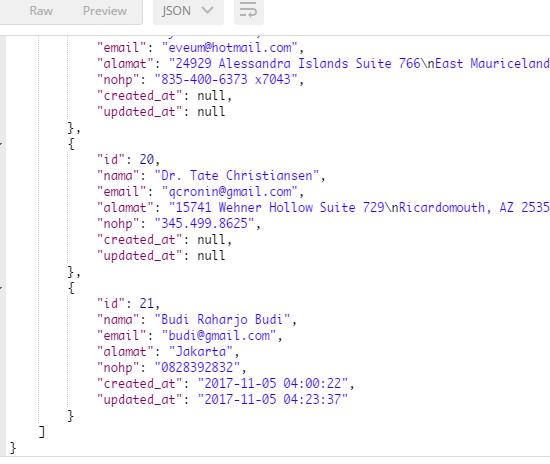Switch to the Raw view tab
The height and width of the screenshot is (464, 550).
(x=41, y=11)
